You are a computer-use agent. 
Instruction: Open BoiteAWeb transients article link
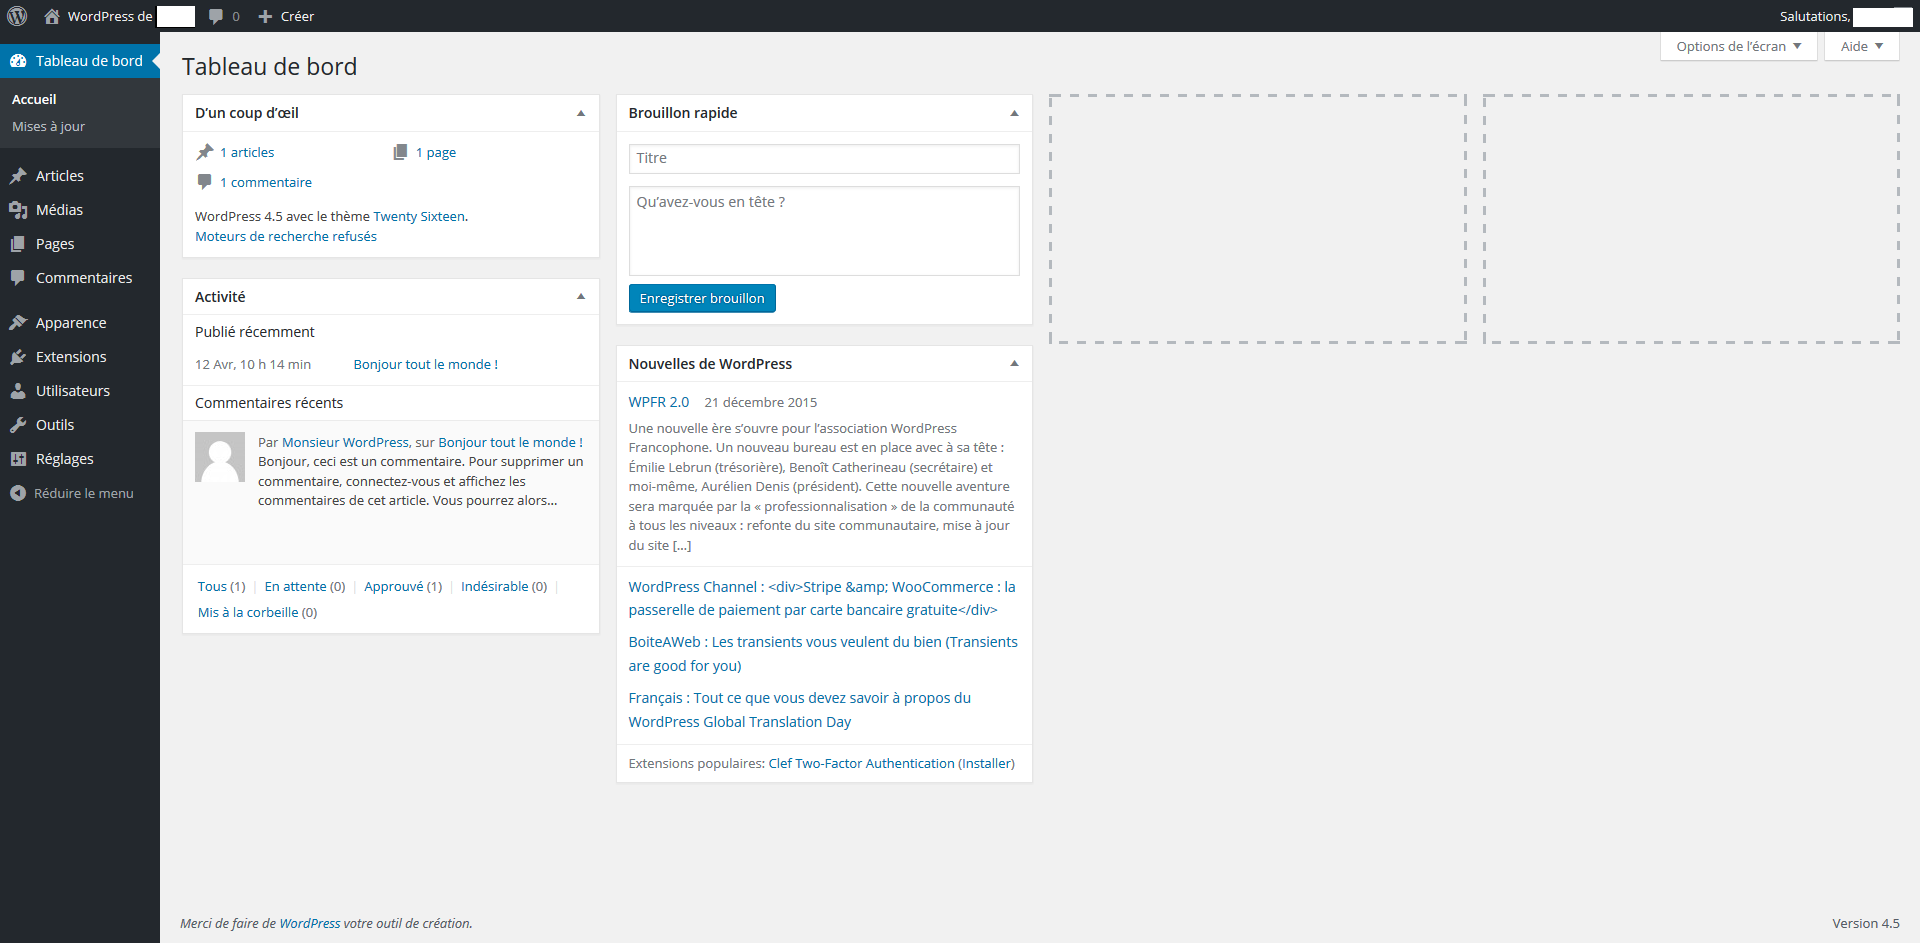click(823, 654)
